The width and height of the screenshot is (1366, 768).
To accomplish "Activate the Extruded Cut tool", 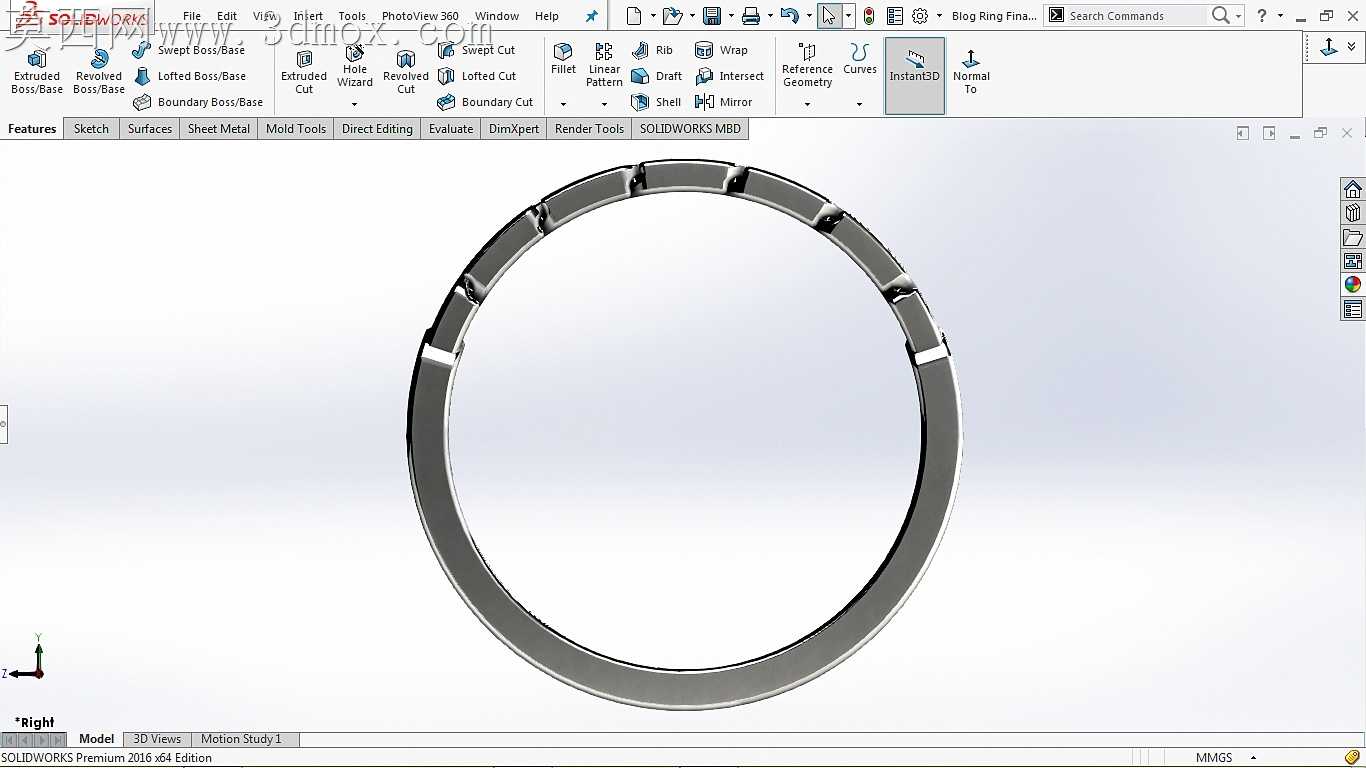I will [304, 71].
